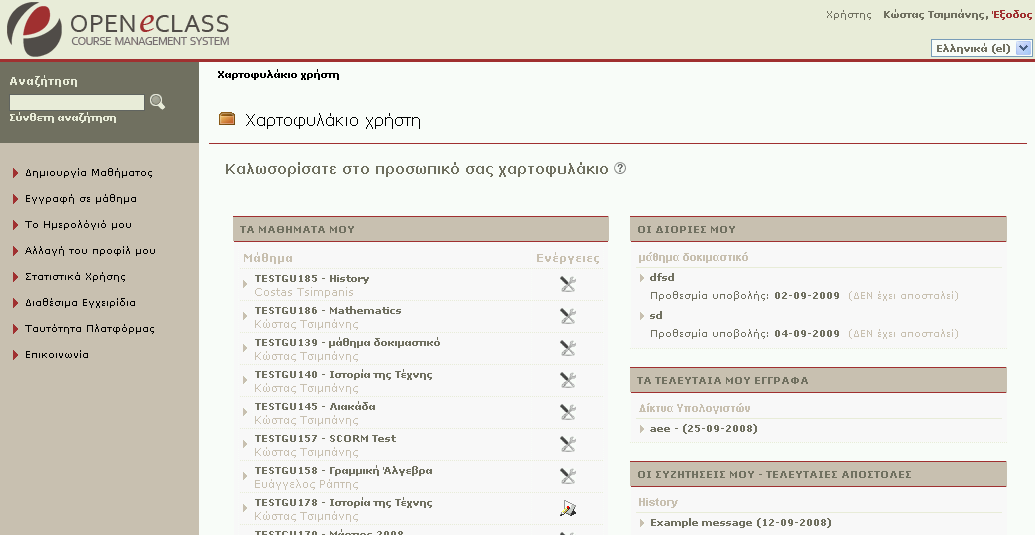Open course TESTGU139 - μάθημα δοκιμαστικό
Screen dimensions: 1035x535
pyautogui.click(x=347, y=342)
